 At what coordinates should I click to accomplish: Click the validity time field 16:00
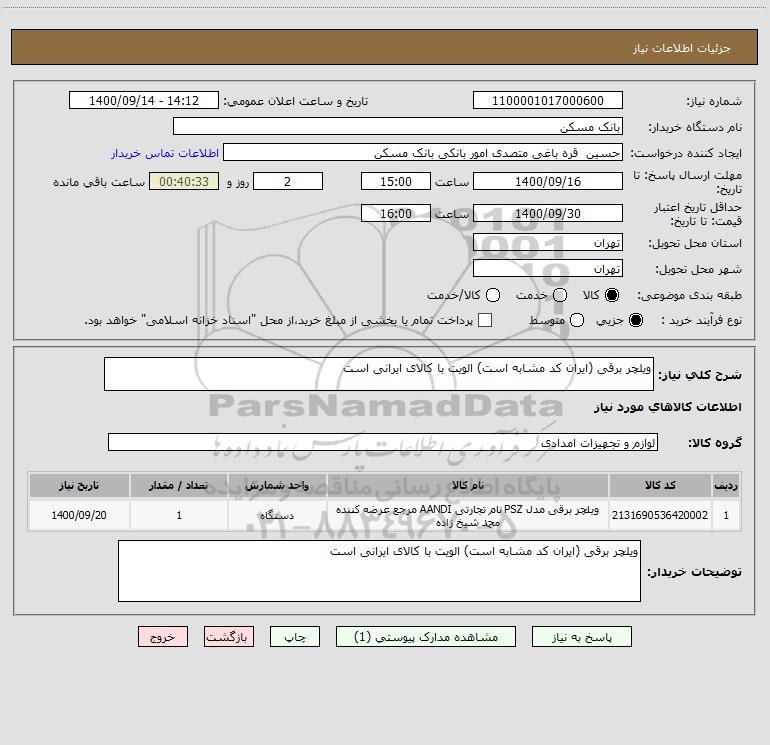396,213
